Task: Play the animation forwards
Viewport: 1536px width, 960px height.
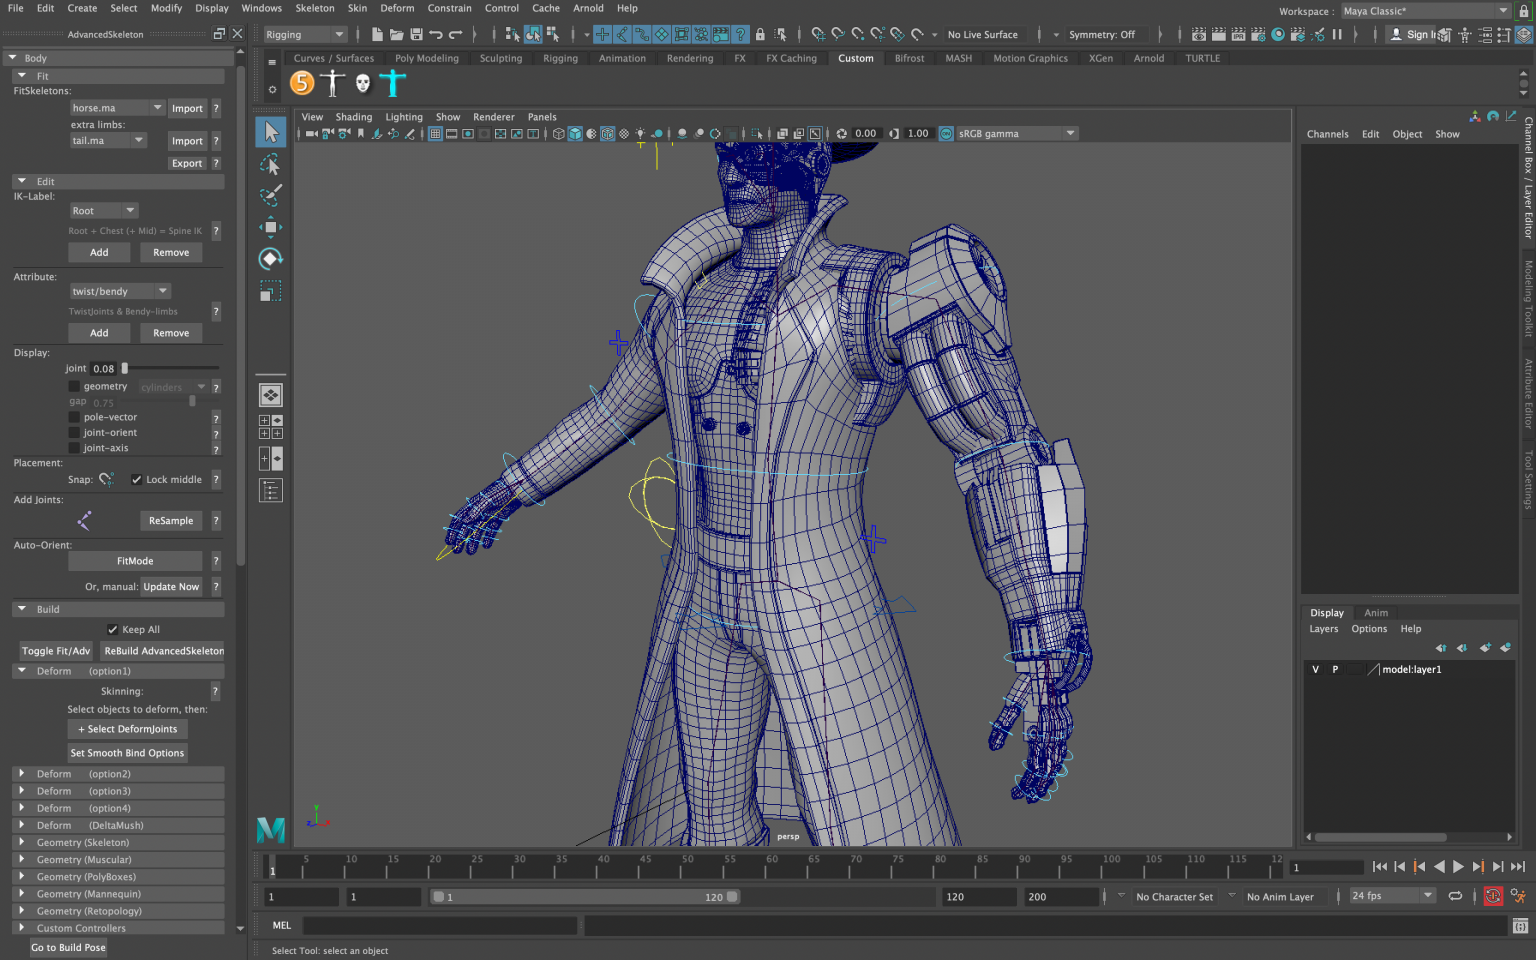Action: tap(1458, 867)
